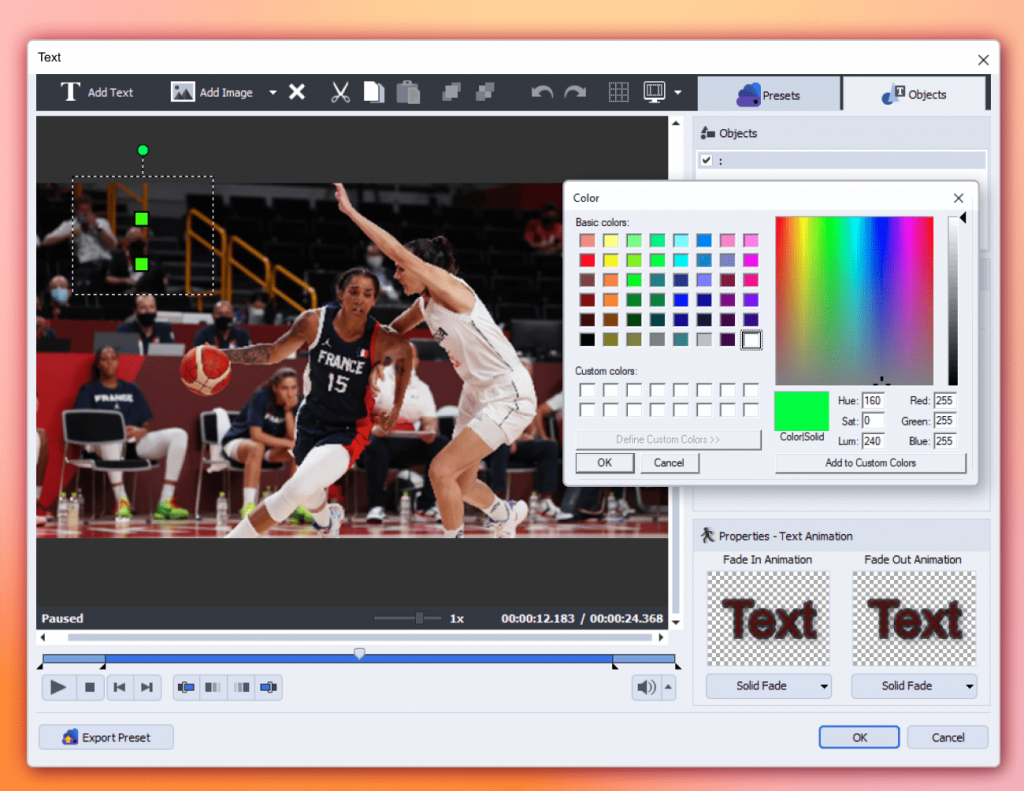This screenshot has height=791, width=1024.
Task: Switch to the Presets tab
Action: [768, 95]
